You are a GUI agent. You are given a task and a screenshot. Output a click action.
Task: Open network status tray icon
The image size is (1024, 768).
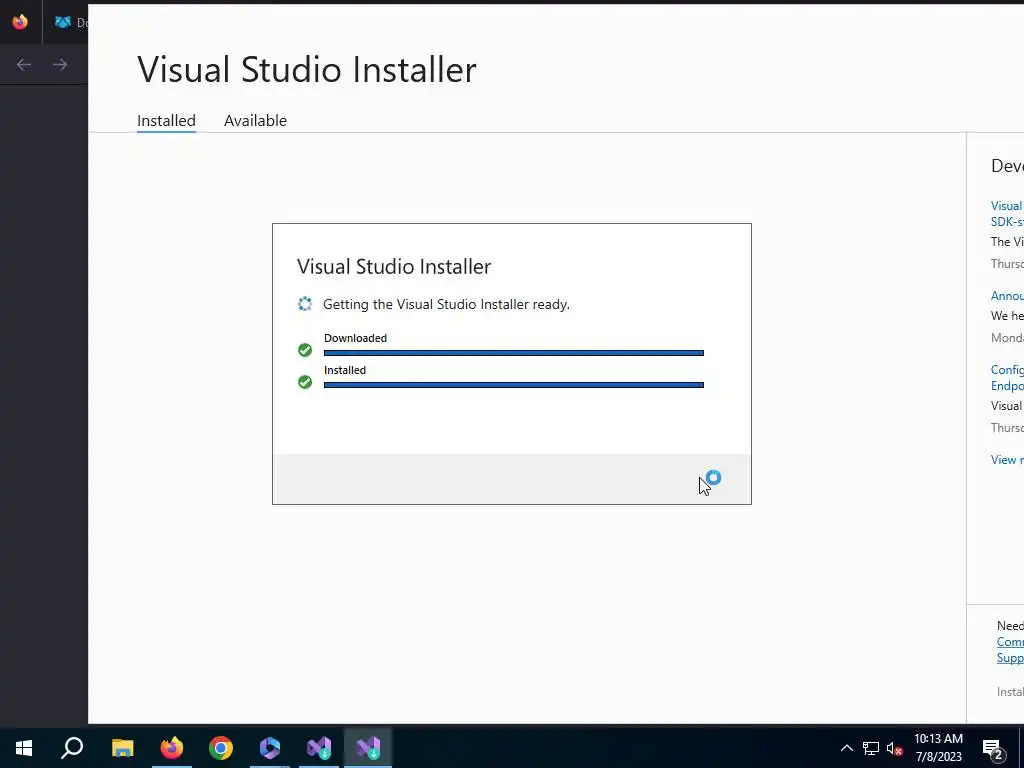click(871, 748)
